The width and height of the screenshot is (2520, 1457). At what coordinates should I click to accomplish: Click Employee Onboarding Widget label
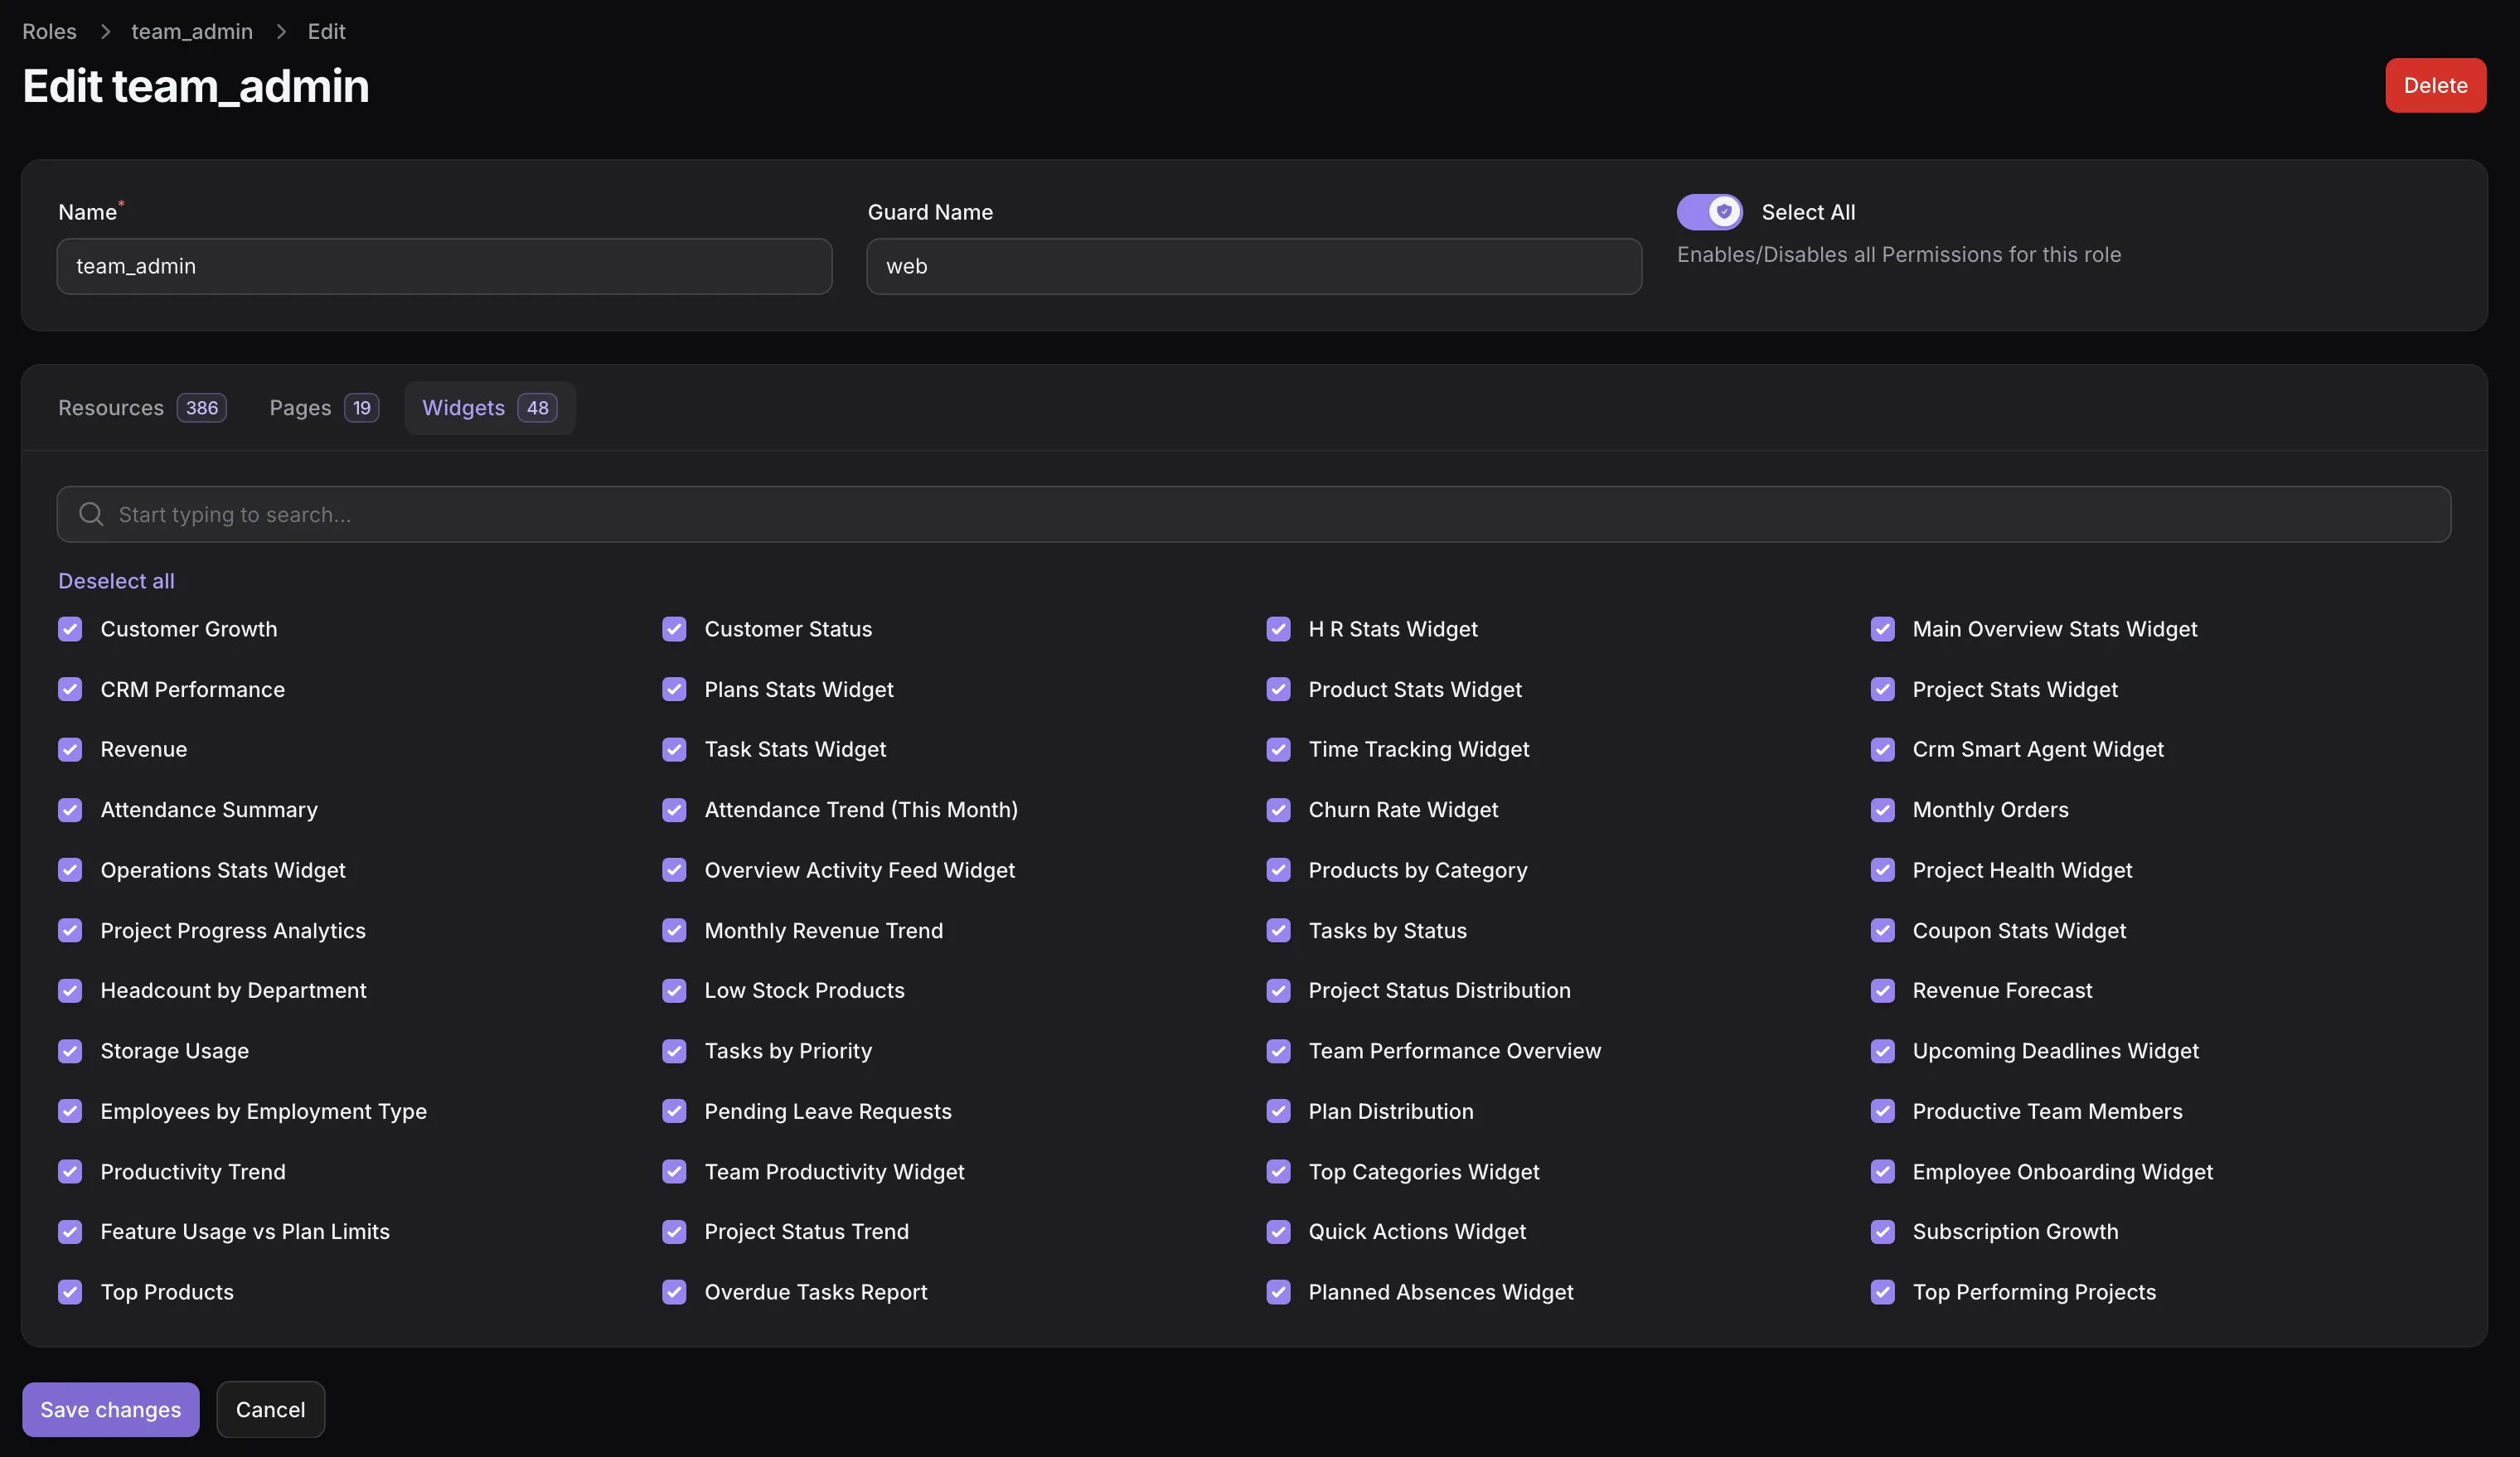tap(2063, 1171)
